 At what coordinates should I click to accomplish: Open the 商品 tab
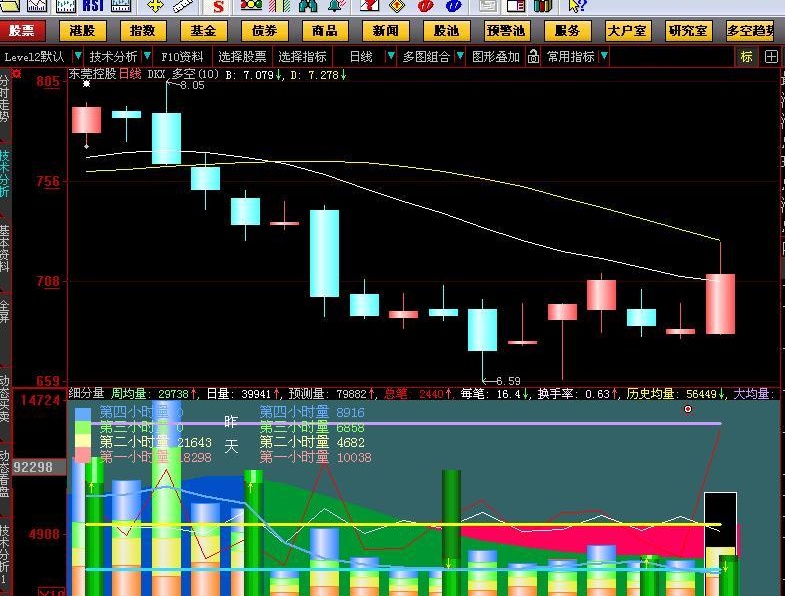(x=324, y=31)
